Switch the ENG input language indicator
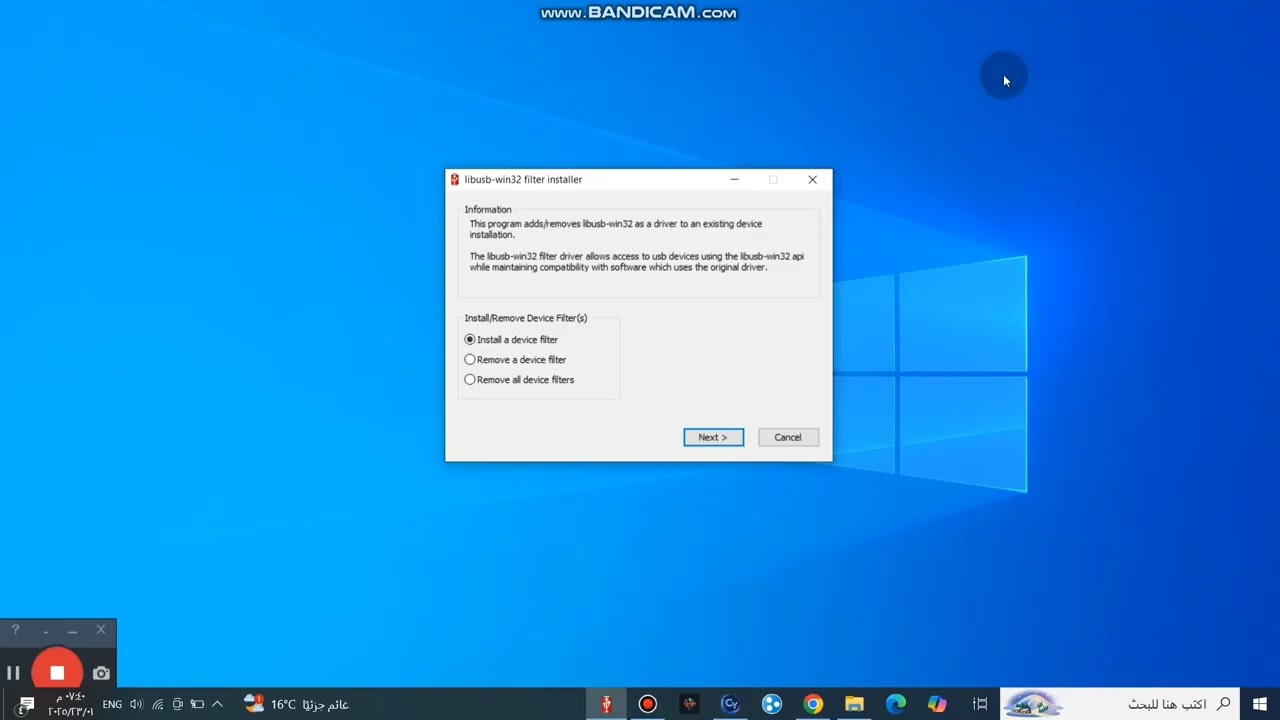Viewport: 1280px width, 720px height. click(112, 704)
